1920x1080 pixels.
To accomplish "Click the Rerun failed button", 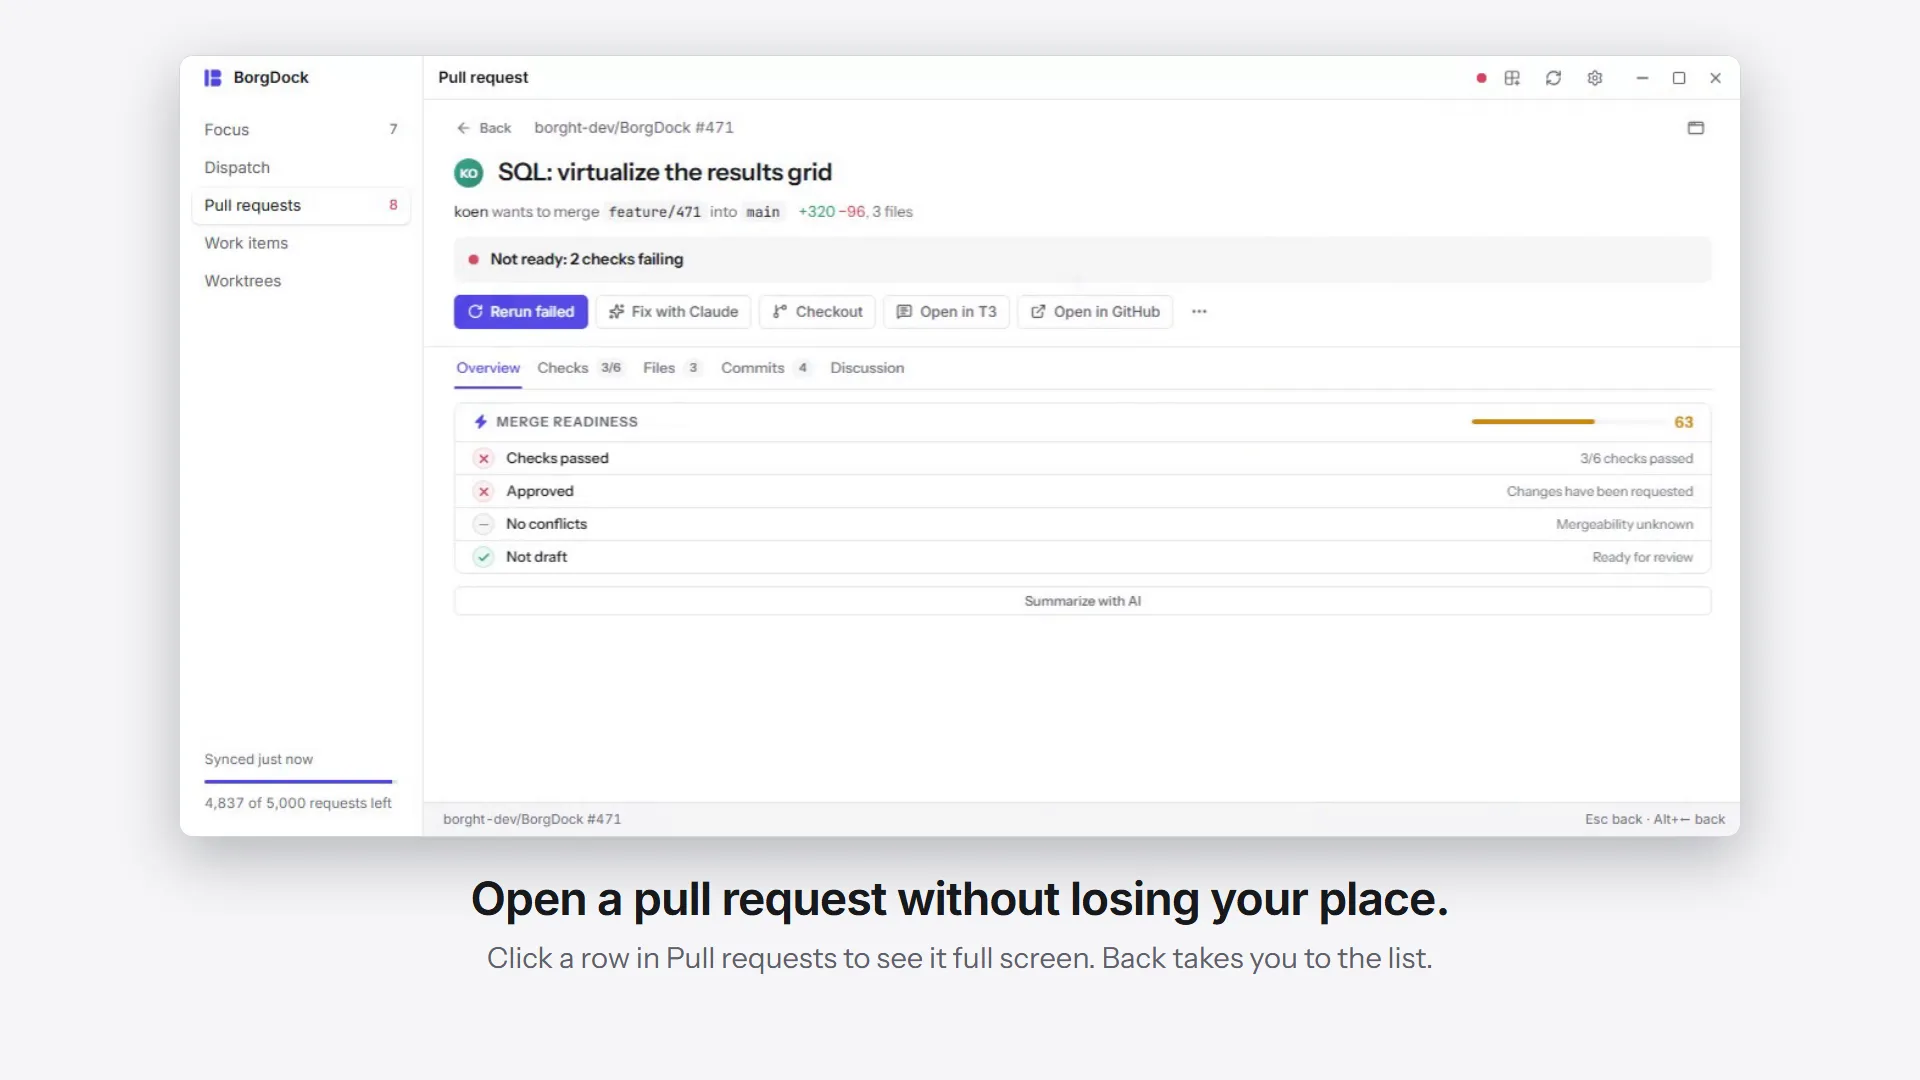I will pos(521,312).
